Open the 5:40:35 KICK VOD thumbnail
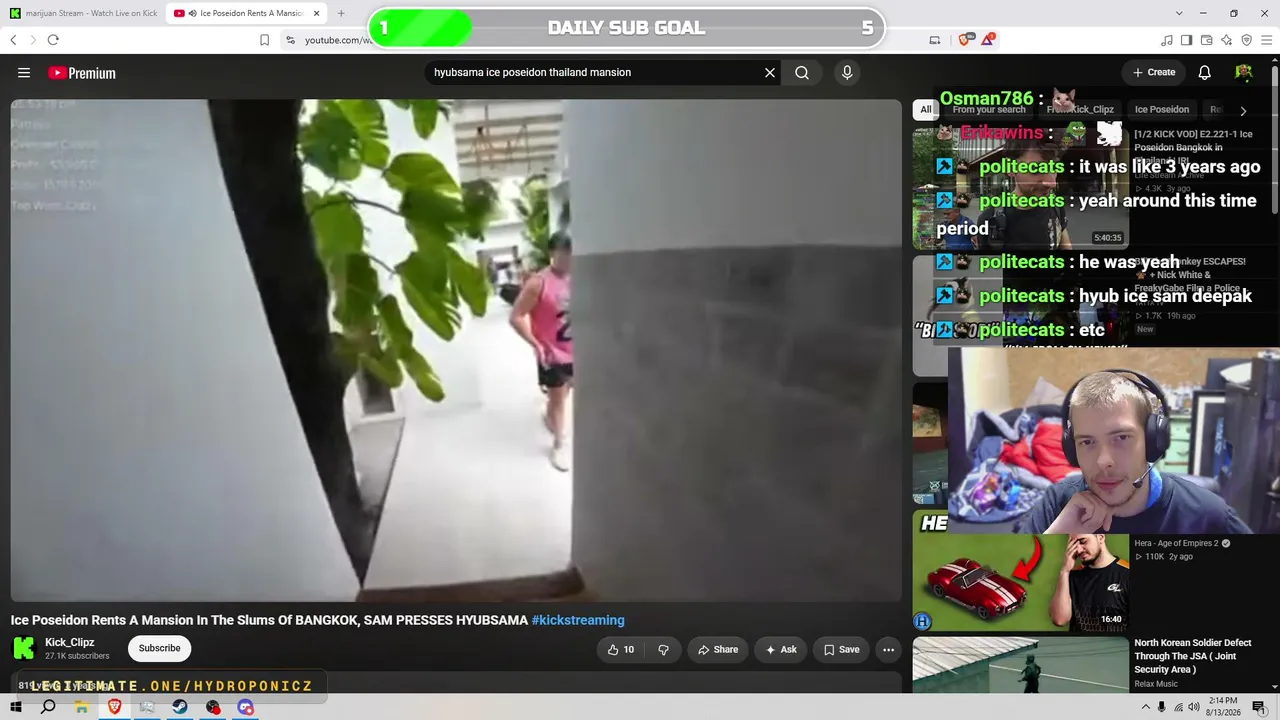This screenshot has width=1280, height=720. 1021,187
